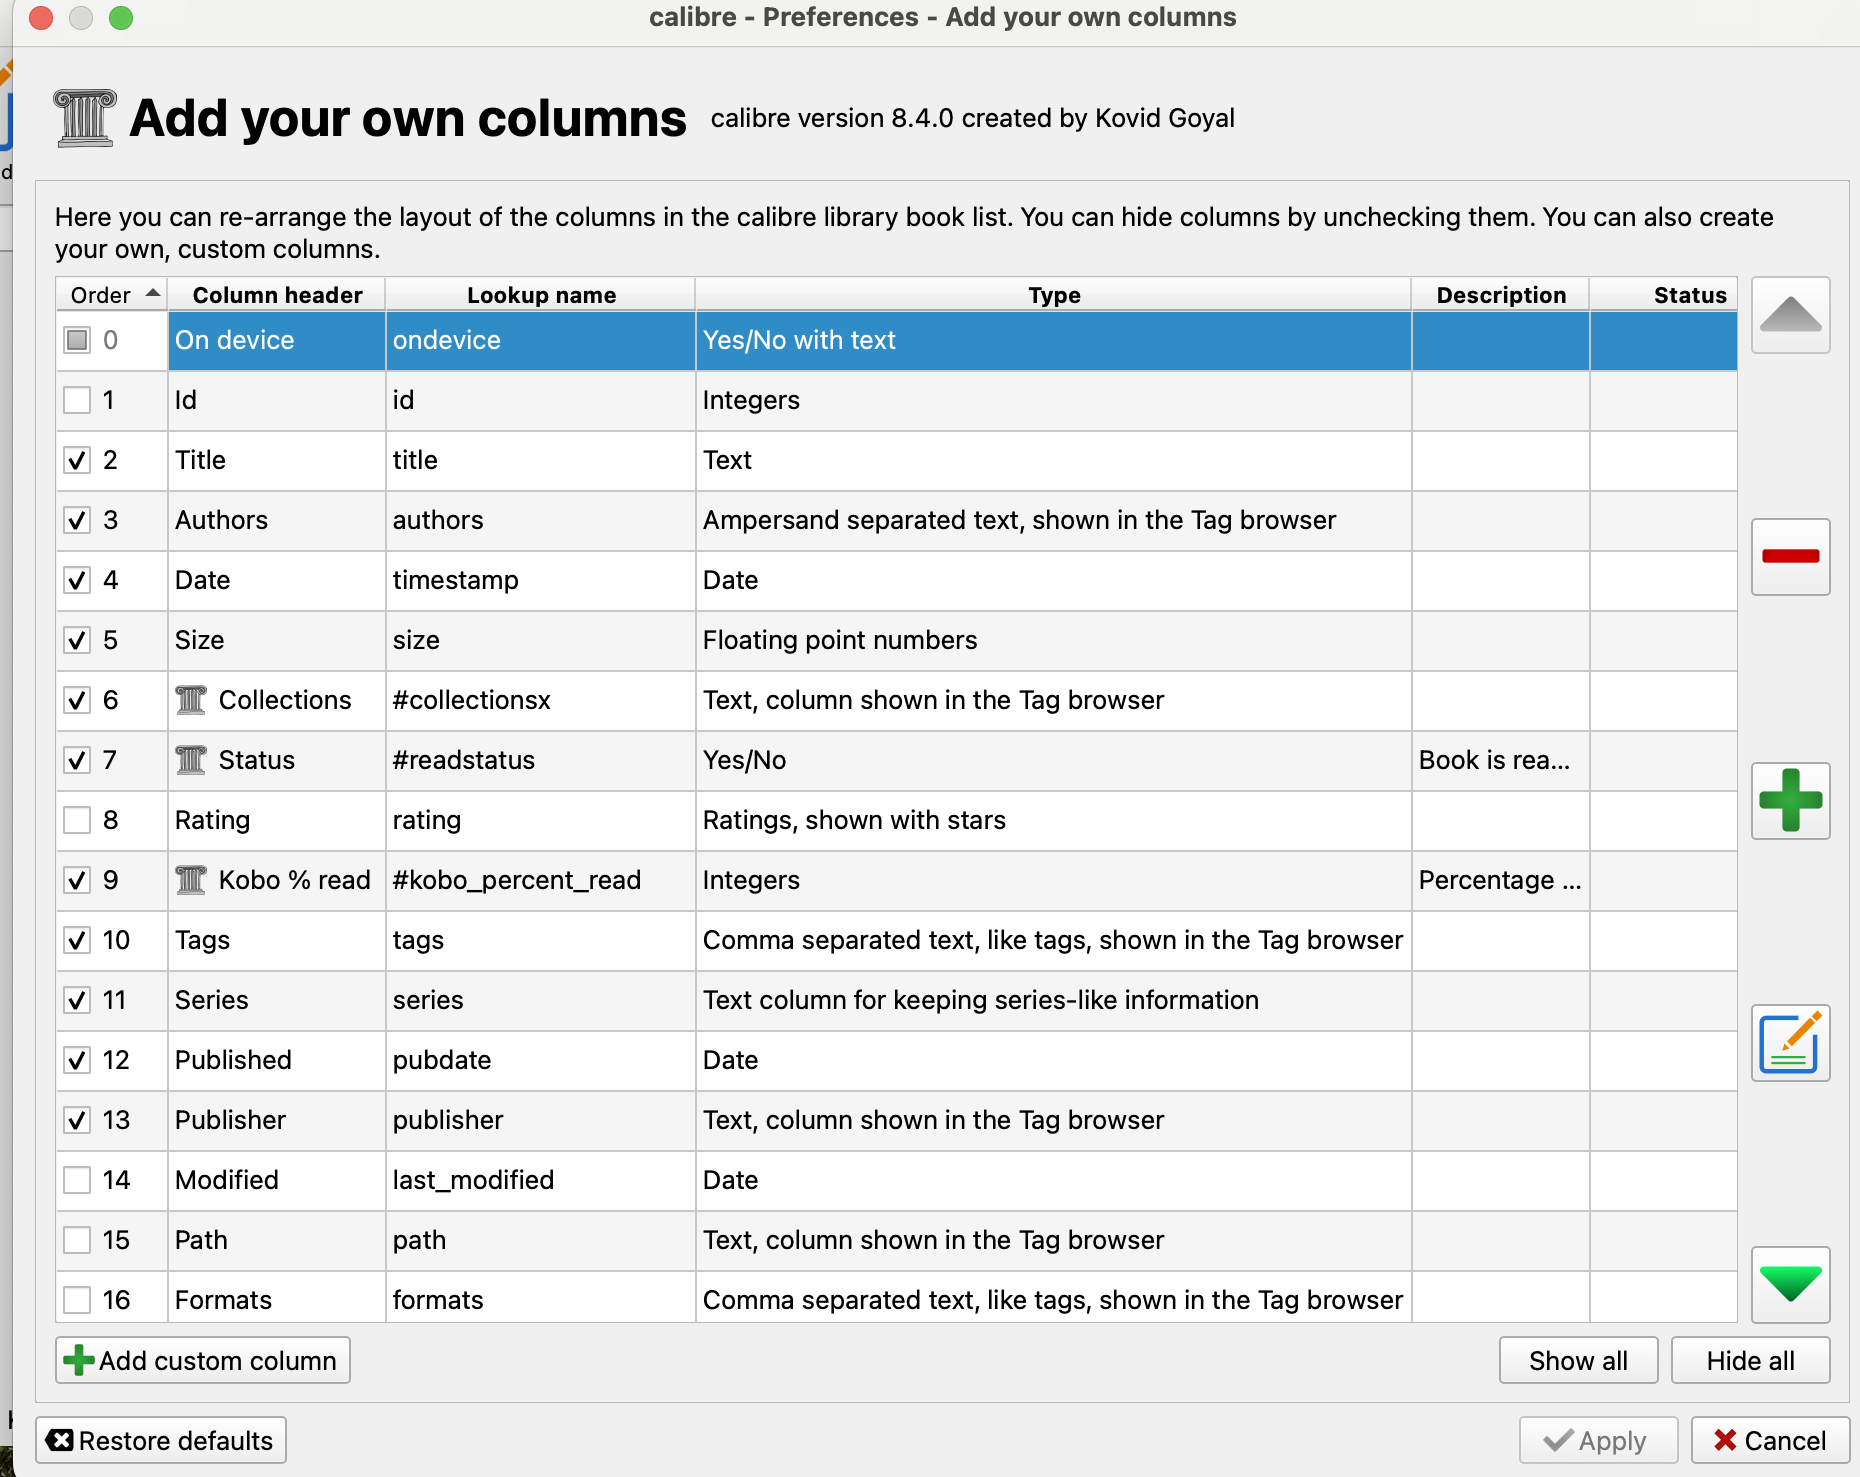Sort by the Order column header
Viewport: 1860px width, 1477px height.
click(111, 295)
